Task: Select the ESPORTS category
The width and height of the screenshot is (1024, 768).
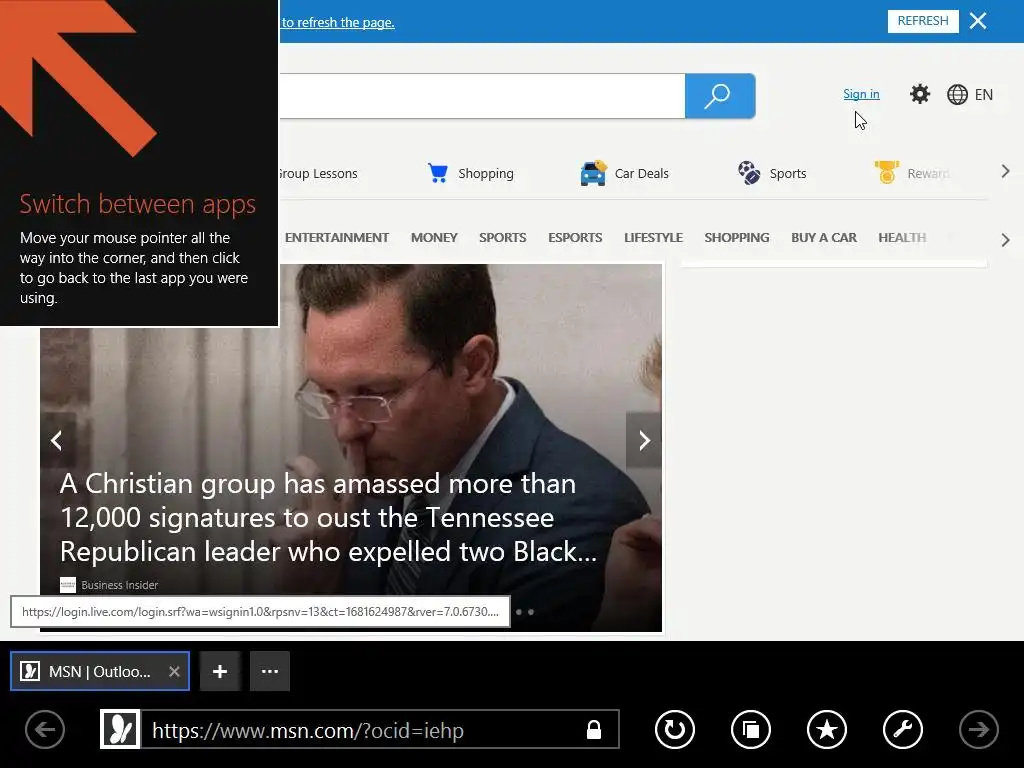Action: [x=575, y=238]
